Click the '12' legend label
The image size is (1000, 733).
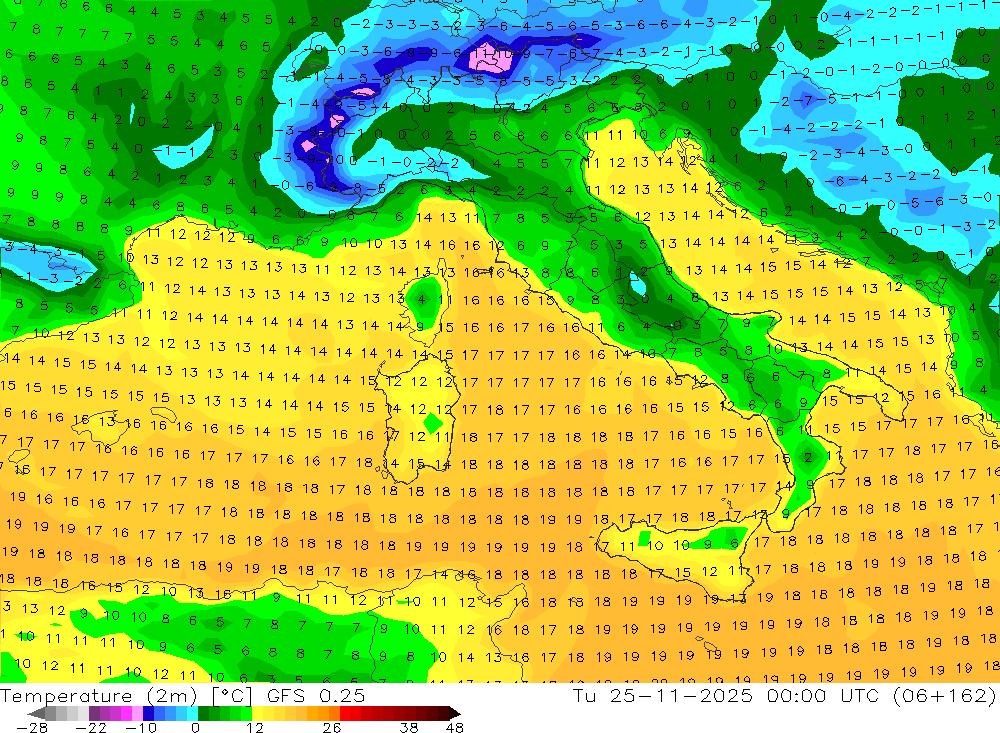[x=254, y=728]
